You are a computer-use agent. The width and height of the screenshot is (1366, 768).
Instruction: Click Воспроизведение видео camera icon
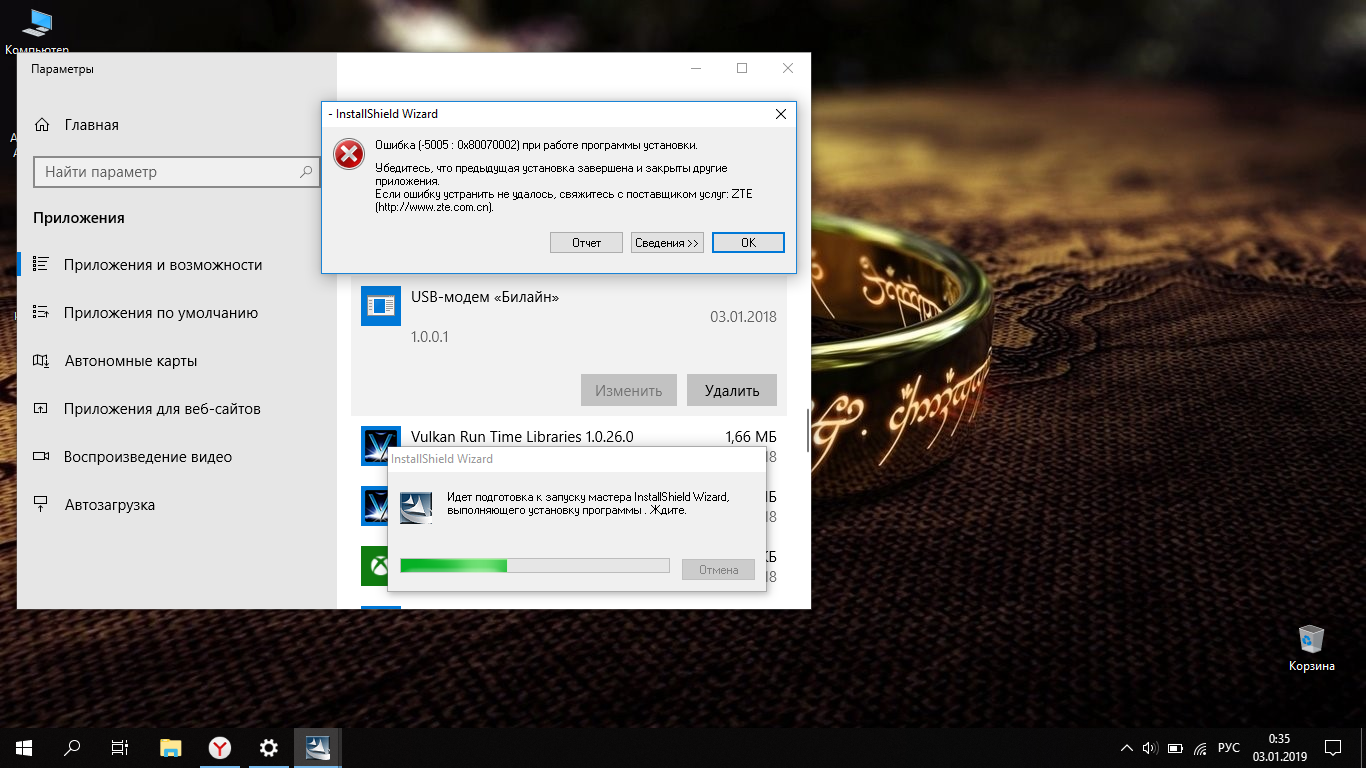(x=41, y=457)
